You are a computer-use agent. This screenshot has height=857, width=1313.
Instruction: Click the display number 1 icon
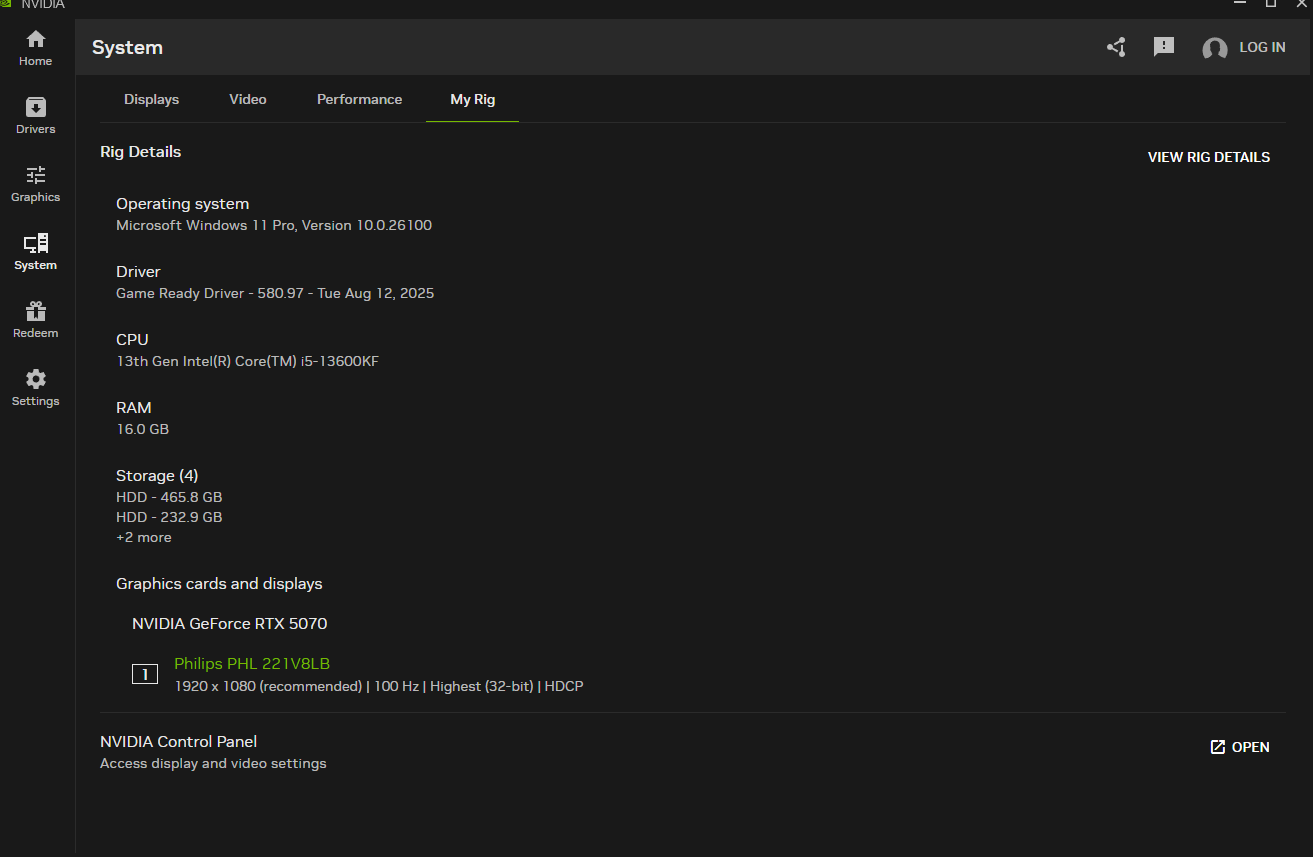coord(145,675)
